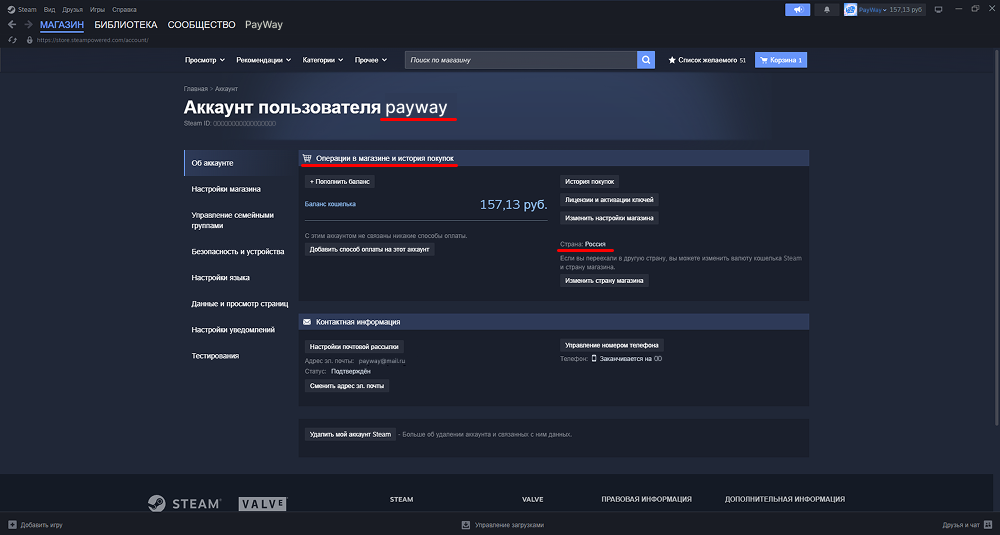
Task: Click Изменить настройки магазина button
Action: [609, 218]
